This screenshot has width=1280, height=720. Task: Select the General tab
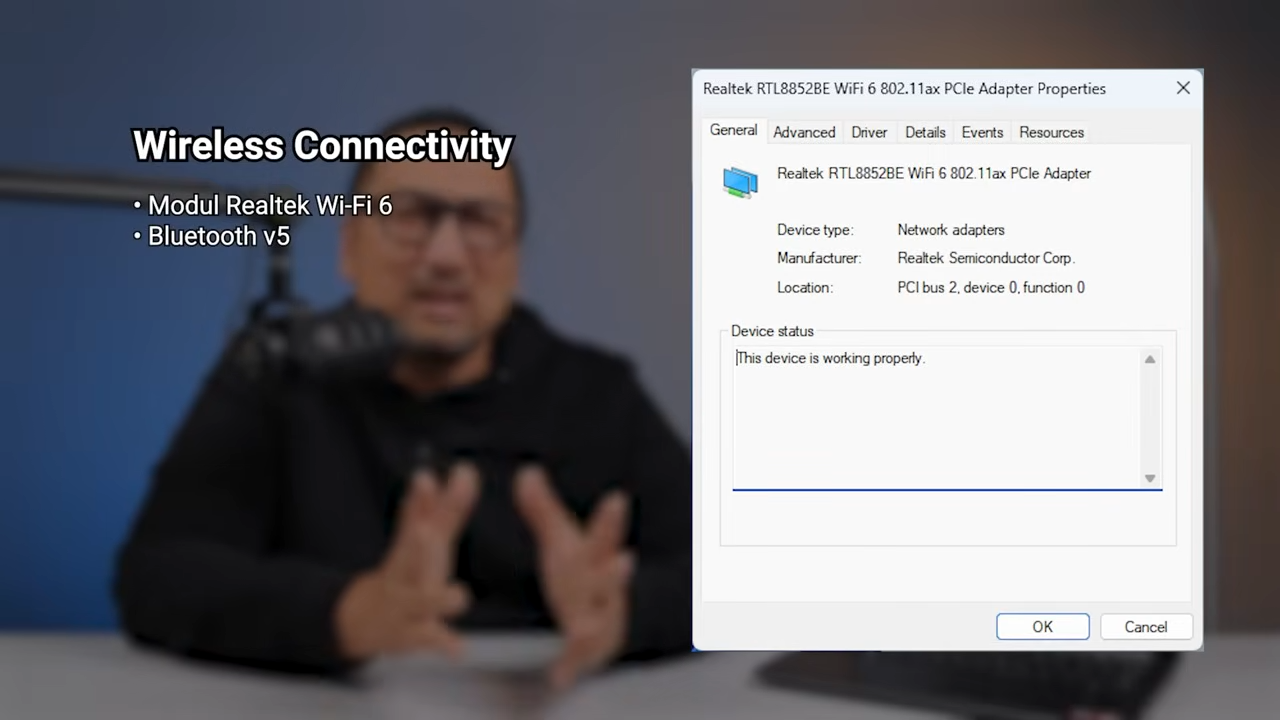[x=733, y=131]
